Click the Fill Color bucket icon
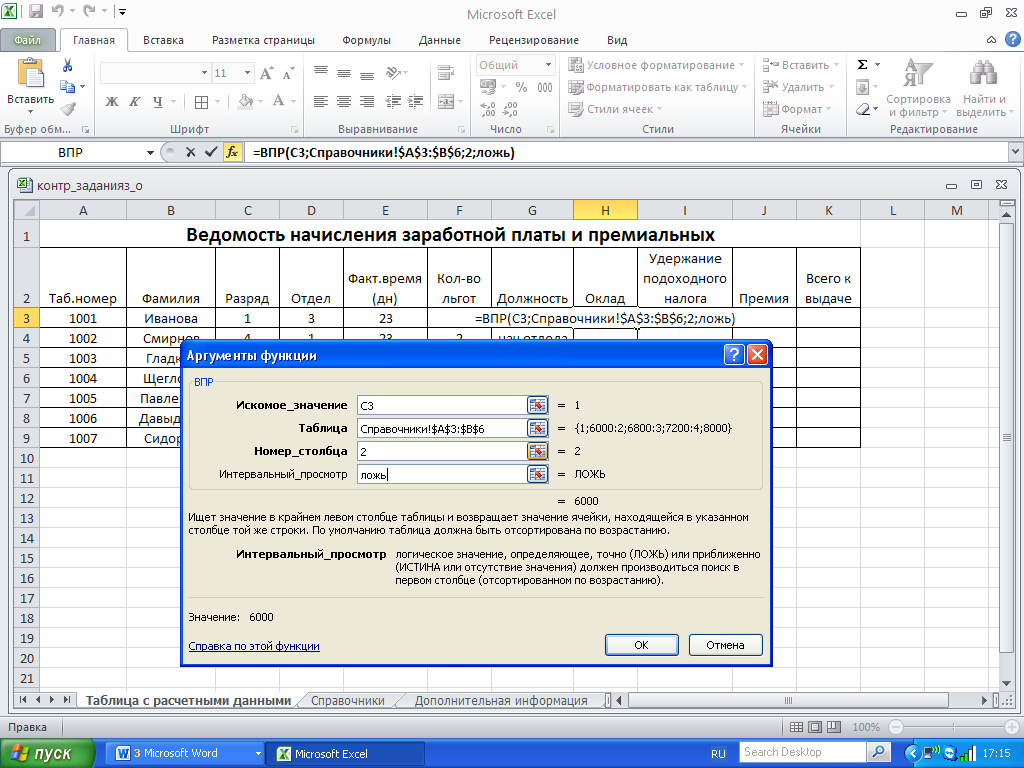 point(246,101)
